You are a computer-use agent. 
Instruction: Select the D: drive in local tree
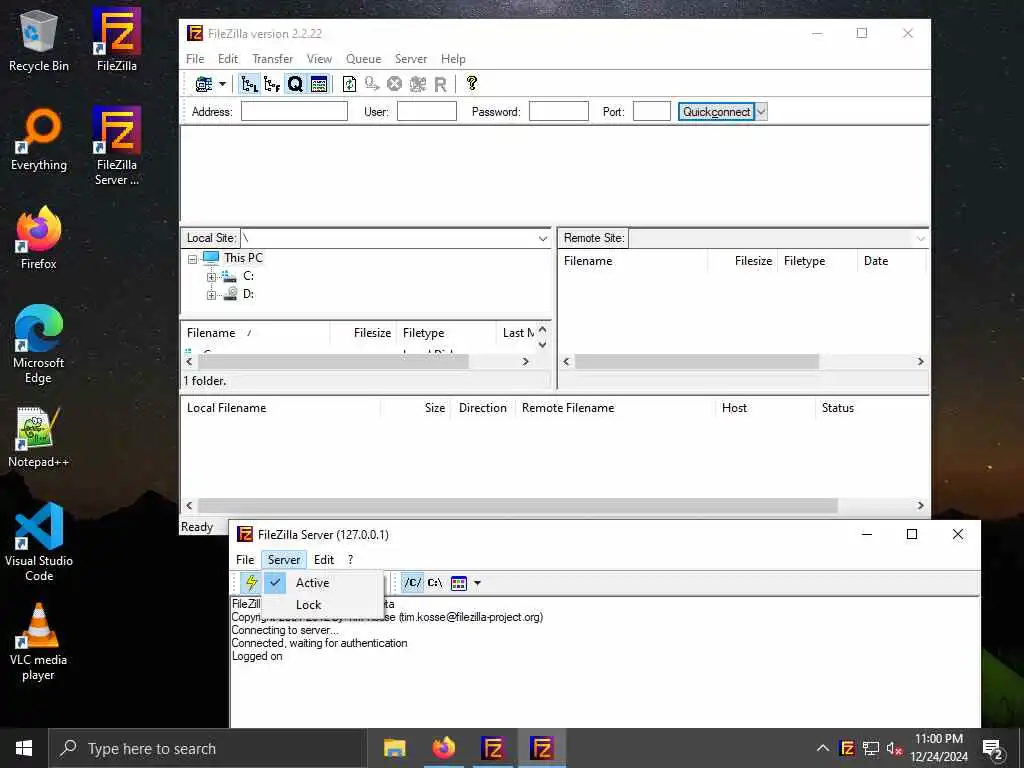tap(248, 294)
